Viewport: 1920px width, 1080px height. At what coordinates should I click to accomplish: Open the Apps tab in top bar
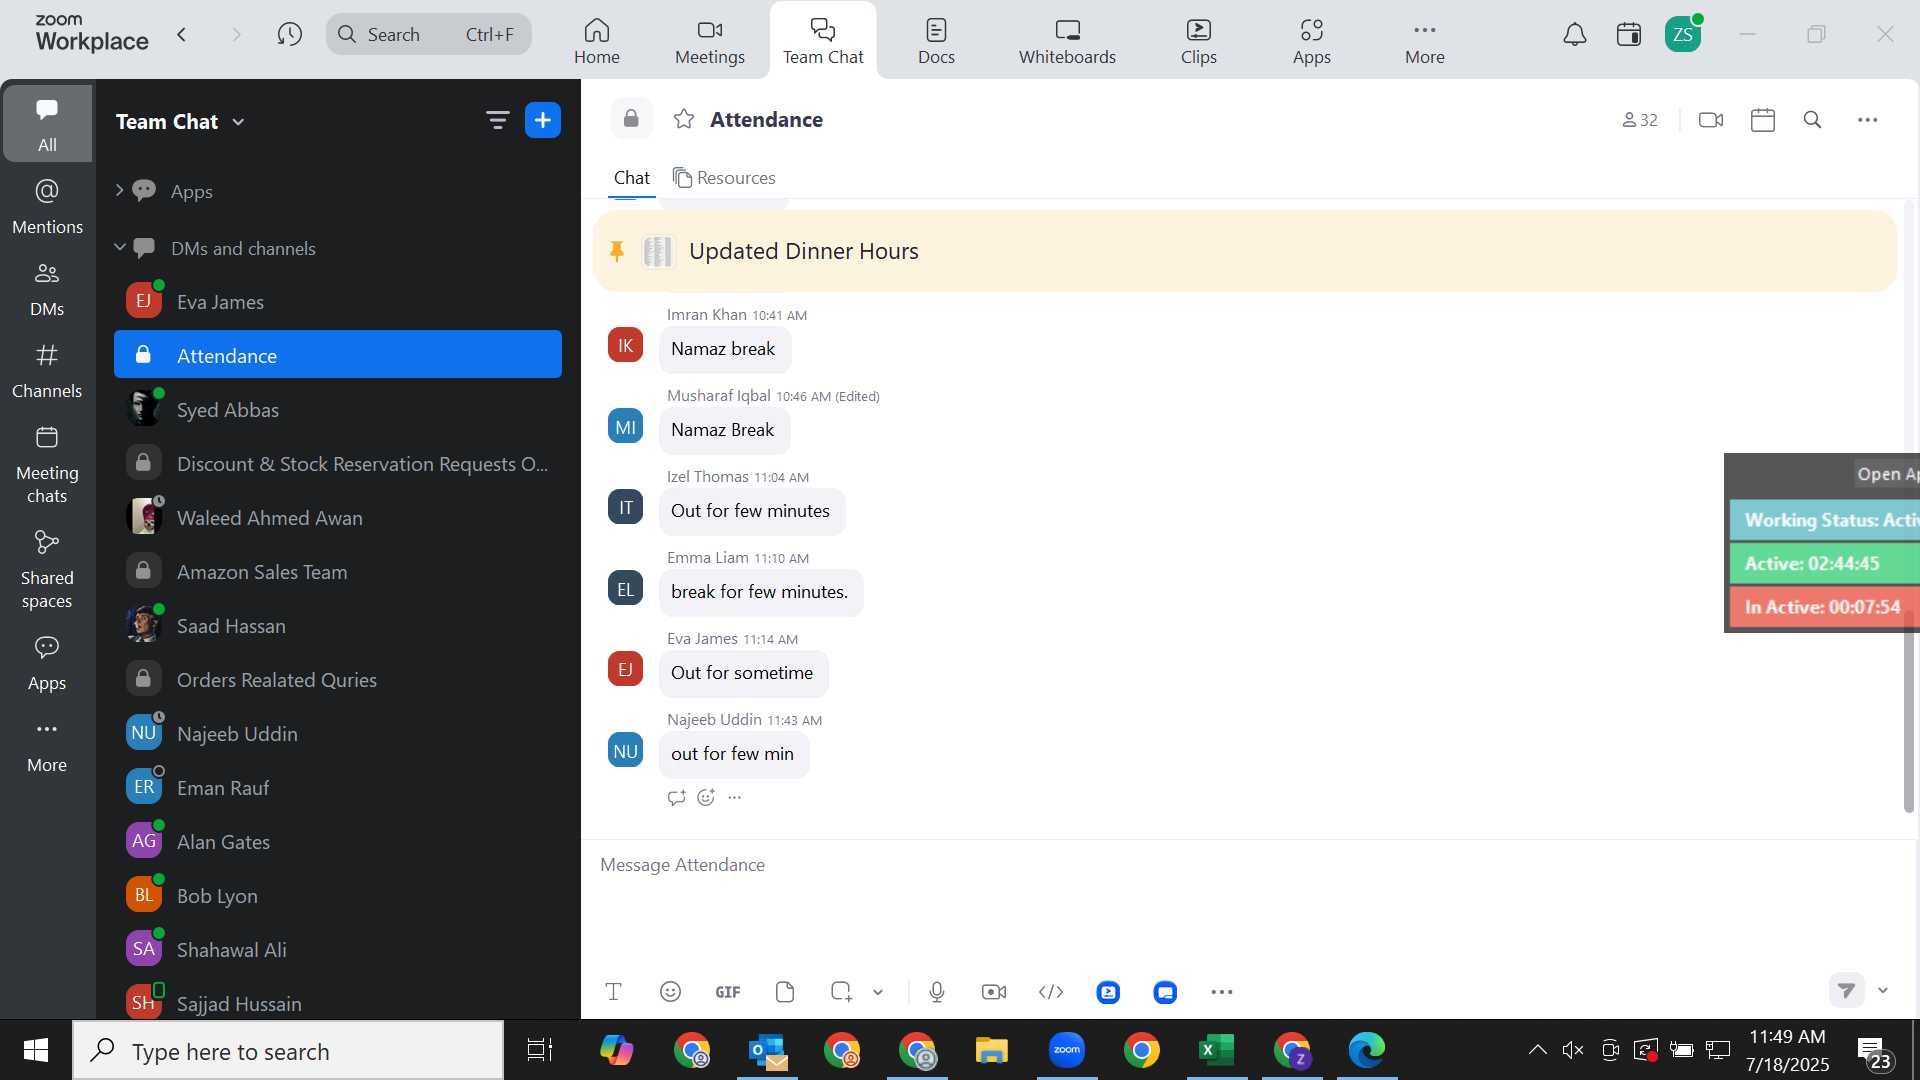1311,41
